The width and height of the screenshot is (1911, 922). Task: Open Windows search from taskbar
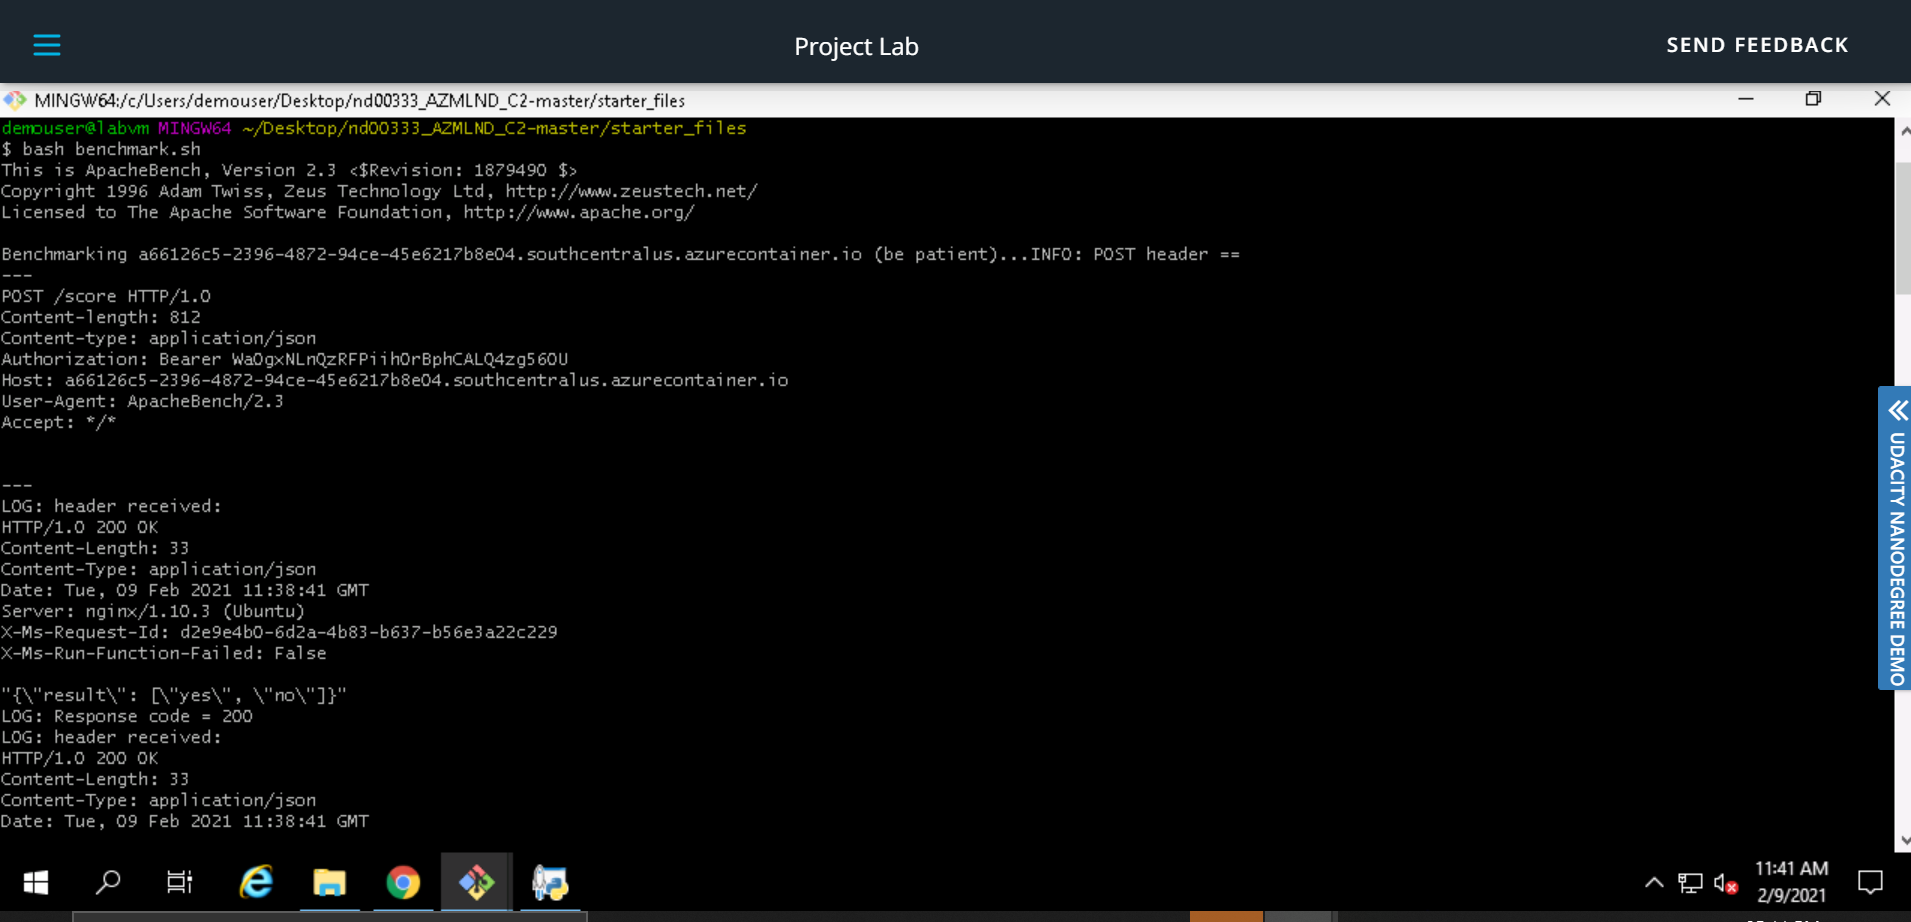click(108, 882)
